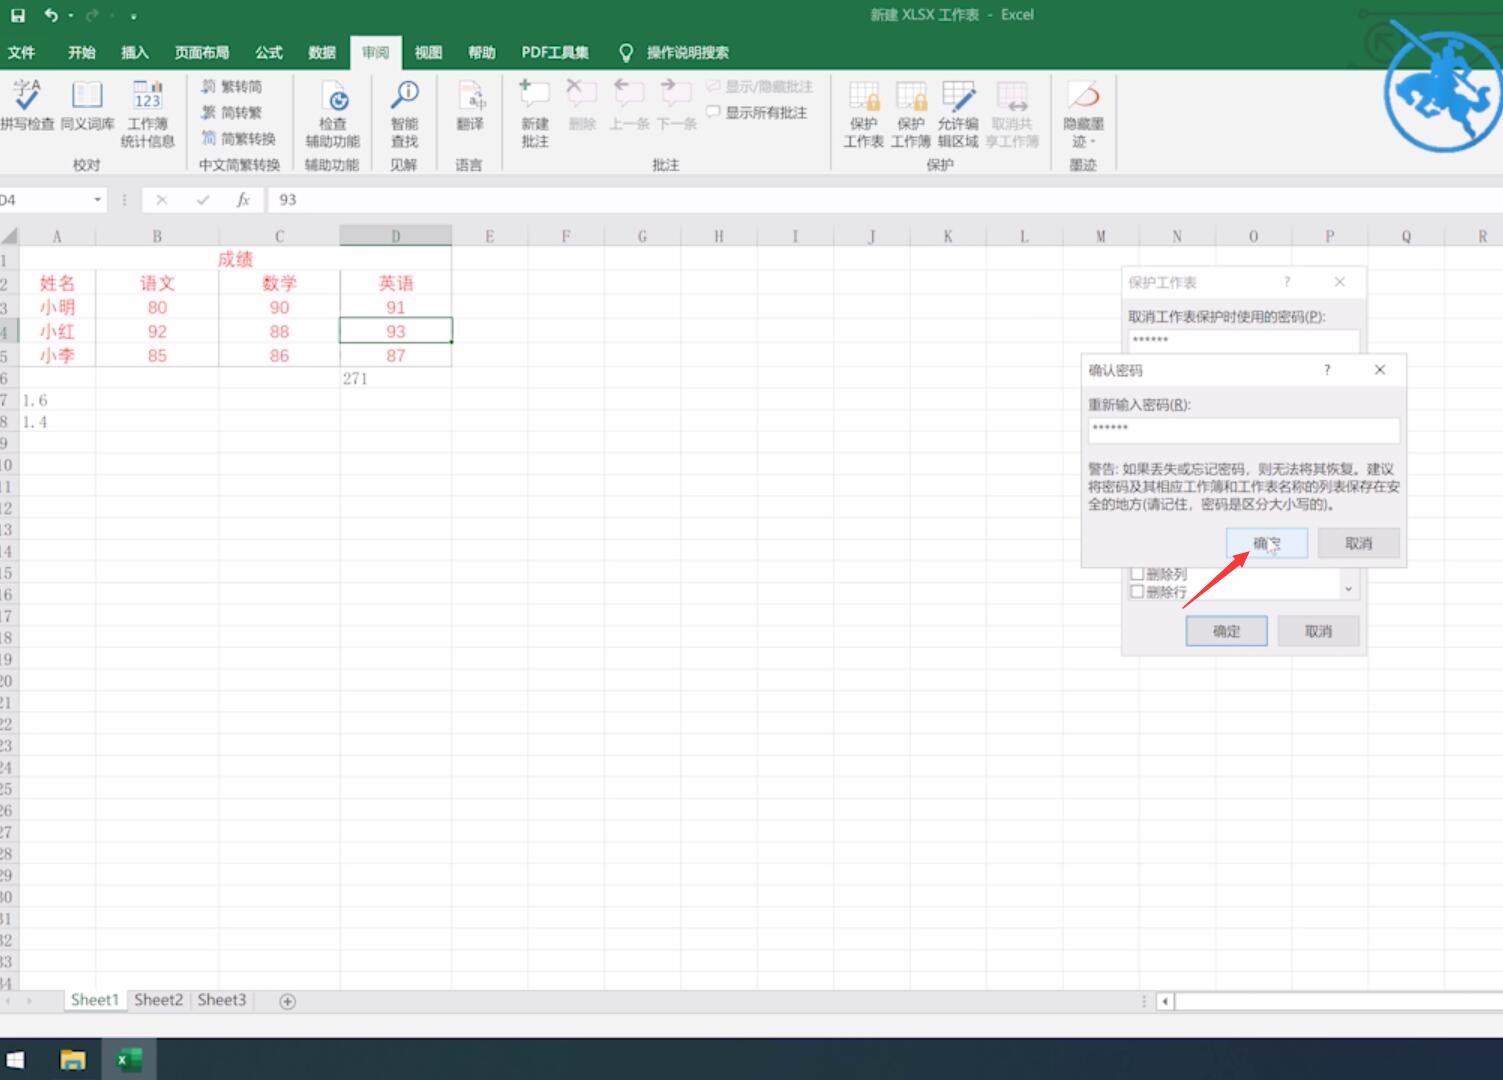1503x1080 pixels.
Task: Click the accessibility checker (检查辅助功能) icon
Action: click(x=333, y=113)
